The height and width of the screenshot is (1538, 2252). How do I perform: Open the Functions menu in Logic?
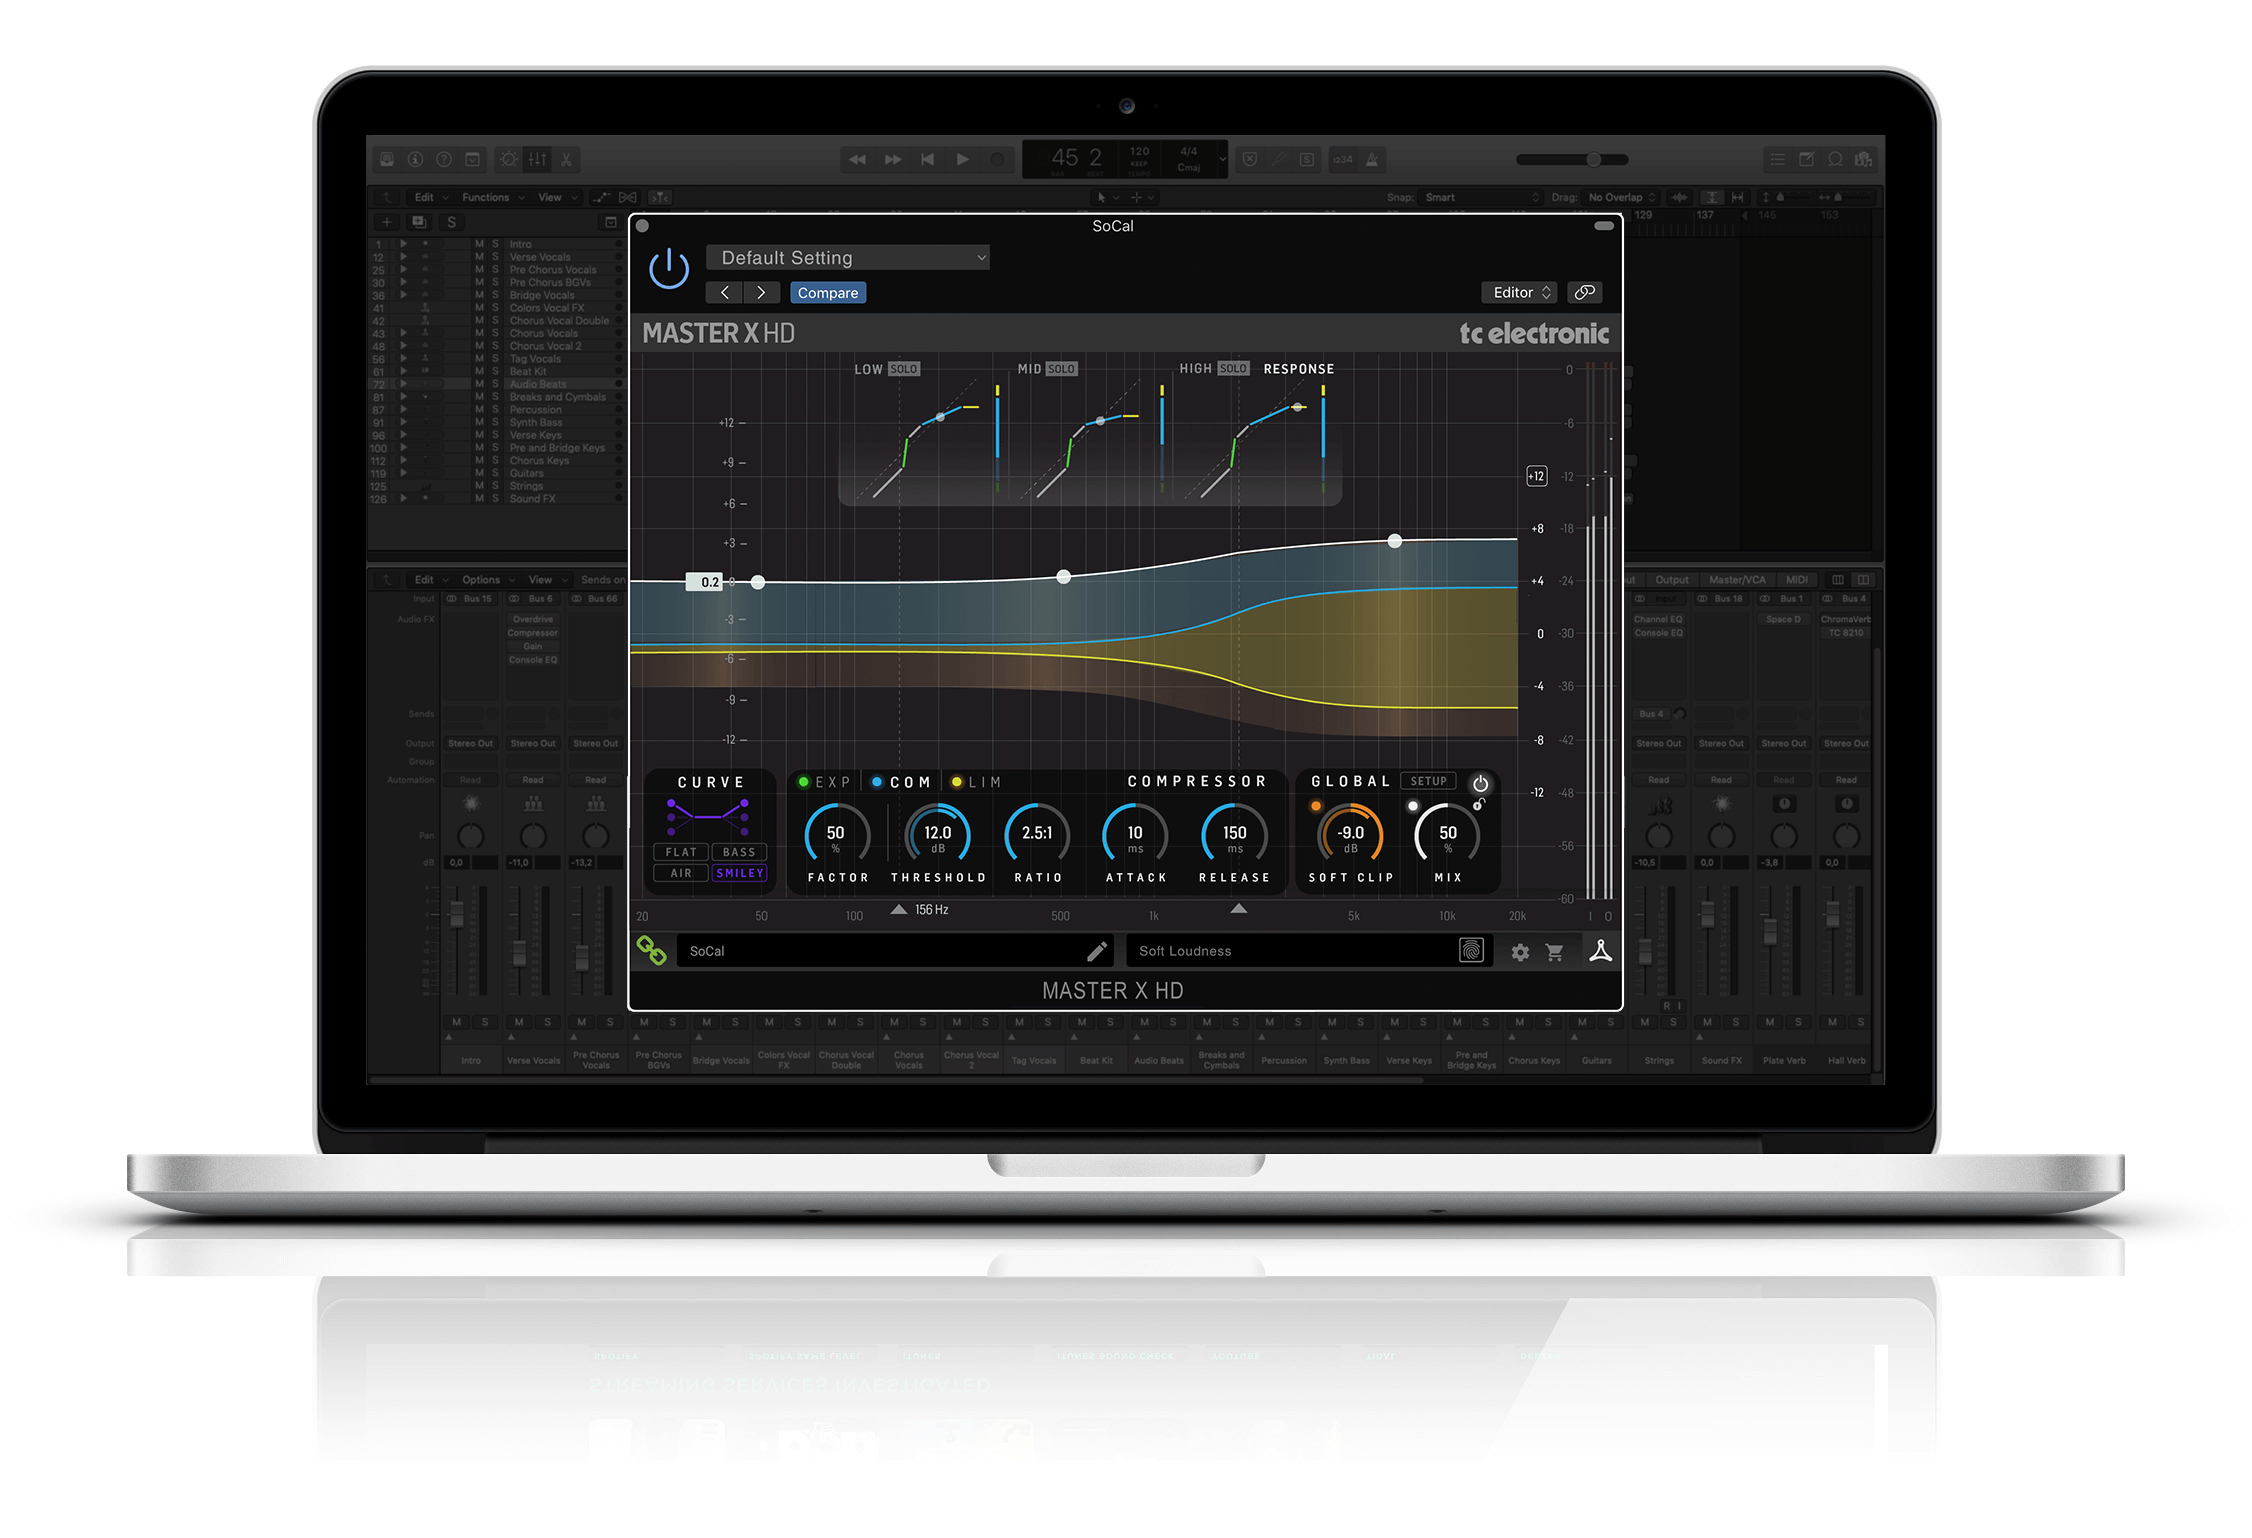493,197
